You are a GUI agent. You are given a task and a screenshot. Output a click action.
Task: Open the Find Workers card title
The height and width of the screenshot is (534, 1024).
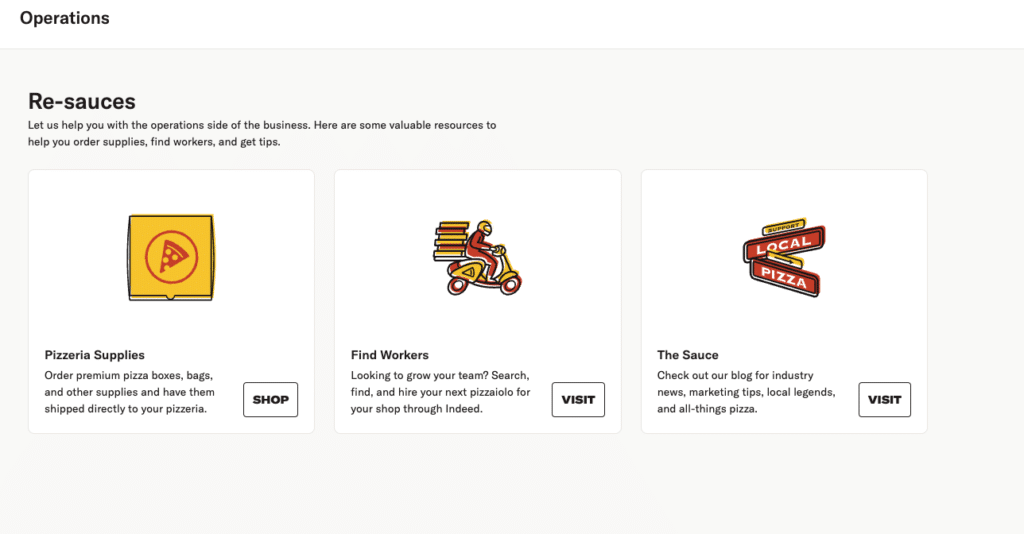(390, 355)
